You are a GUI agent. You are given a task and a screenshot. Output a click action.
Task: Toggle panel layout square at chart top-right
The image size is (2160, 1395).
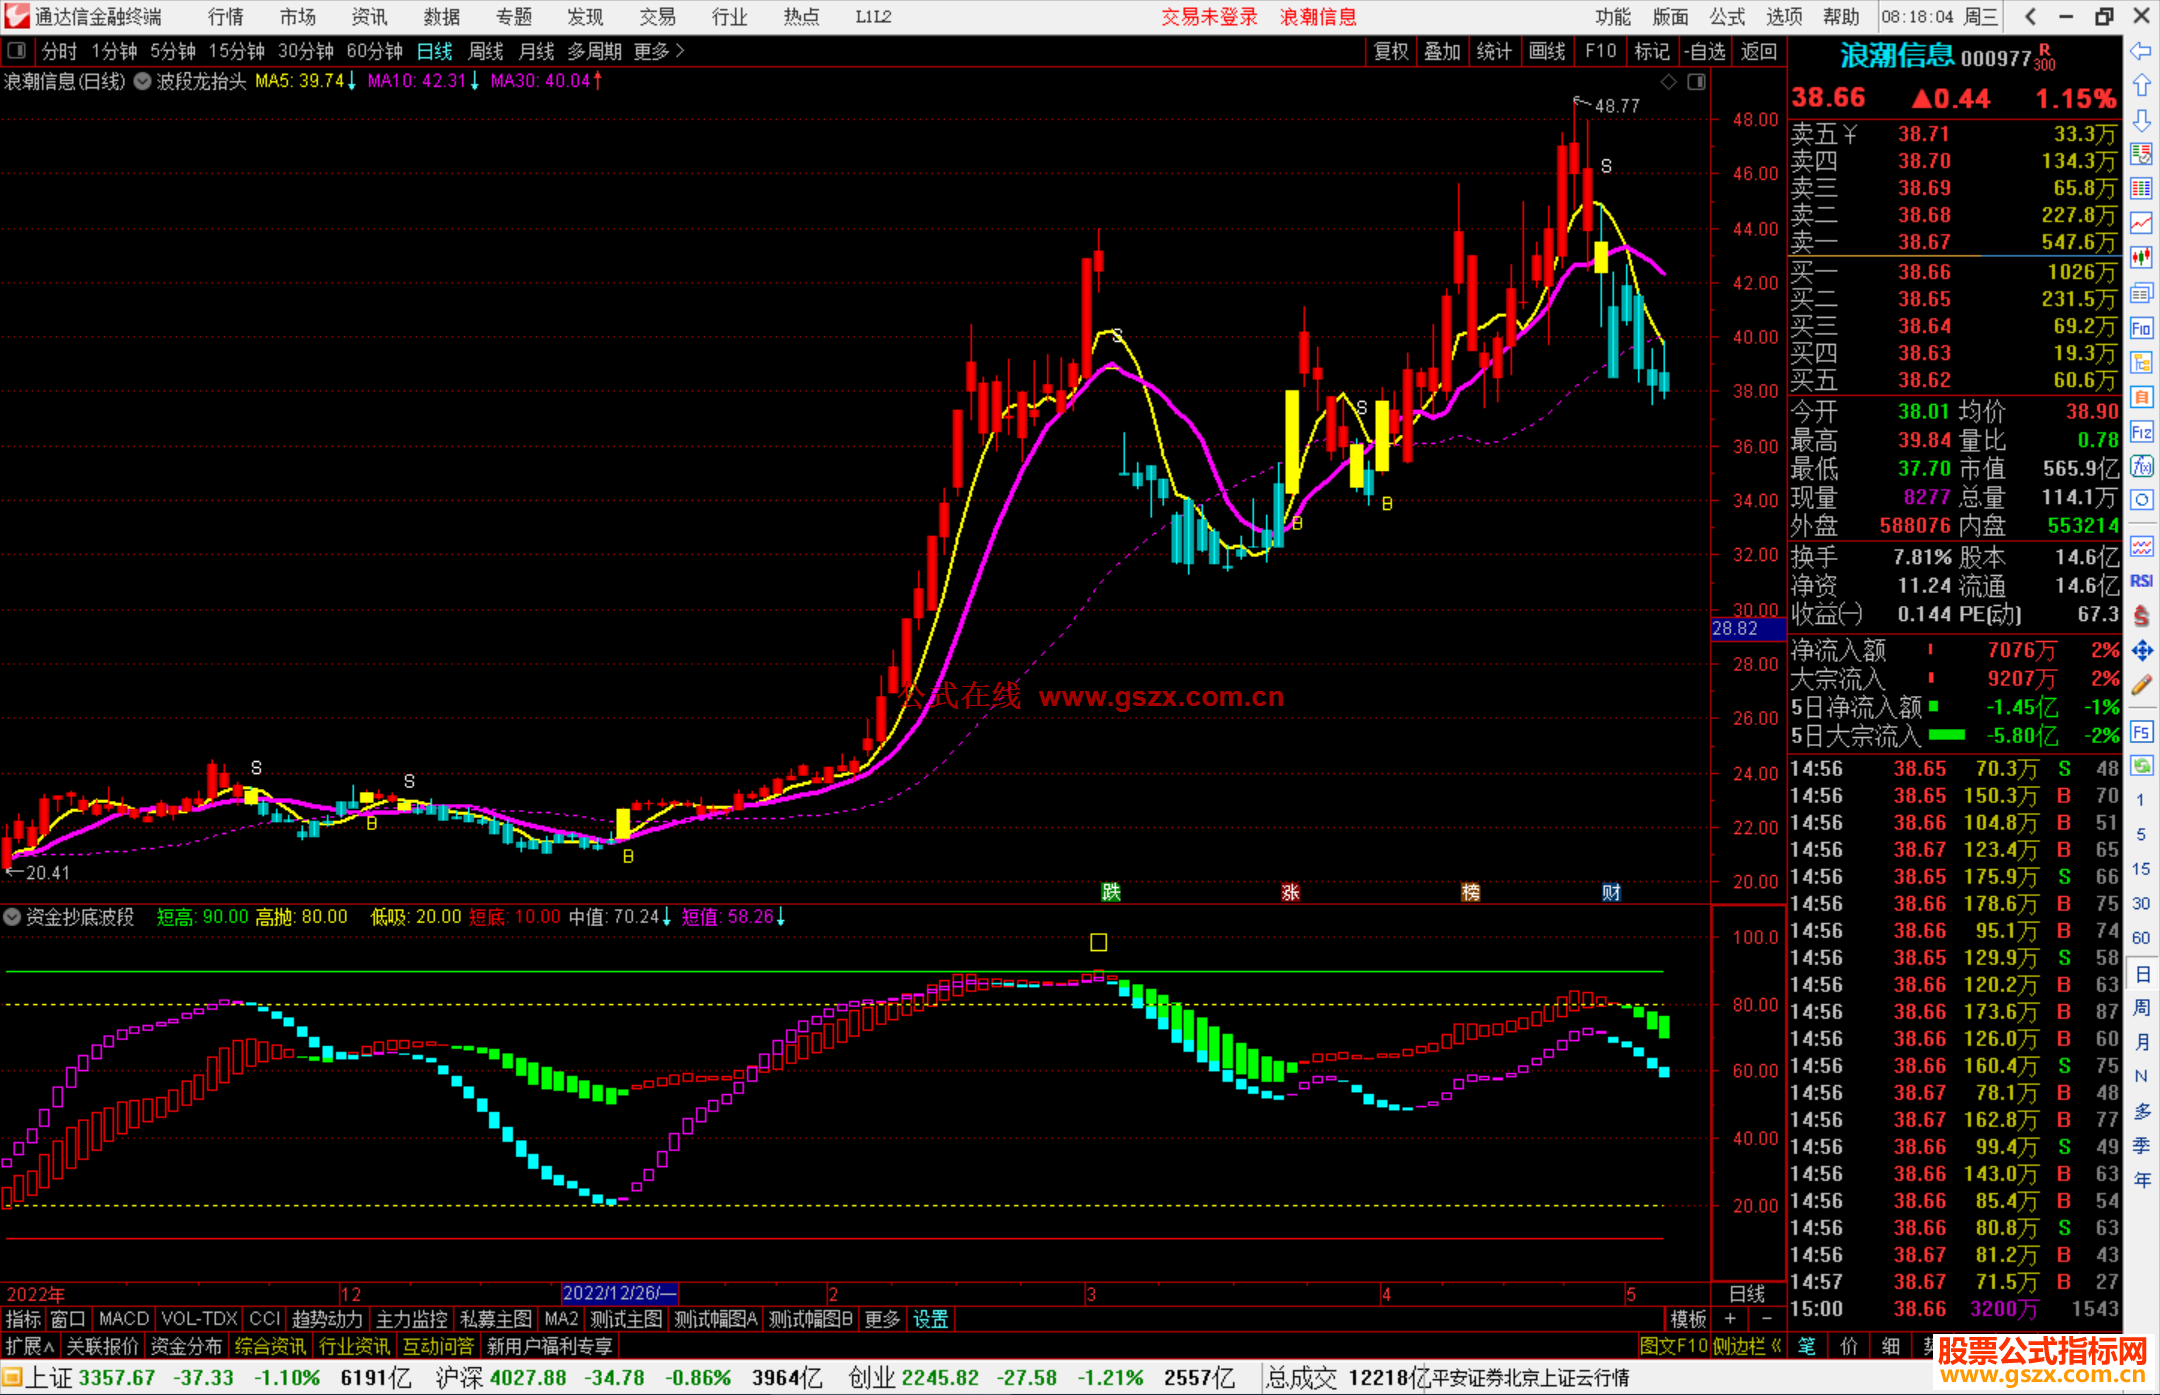(x=1696, y=82)
